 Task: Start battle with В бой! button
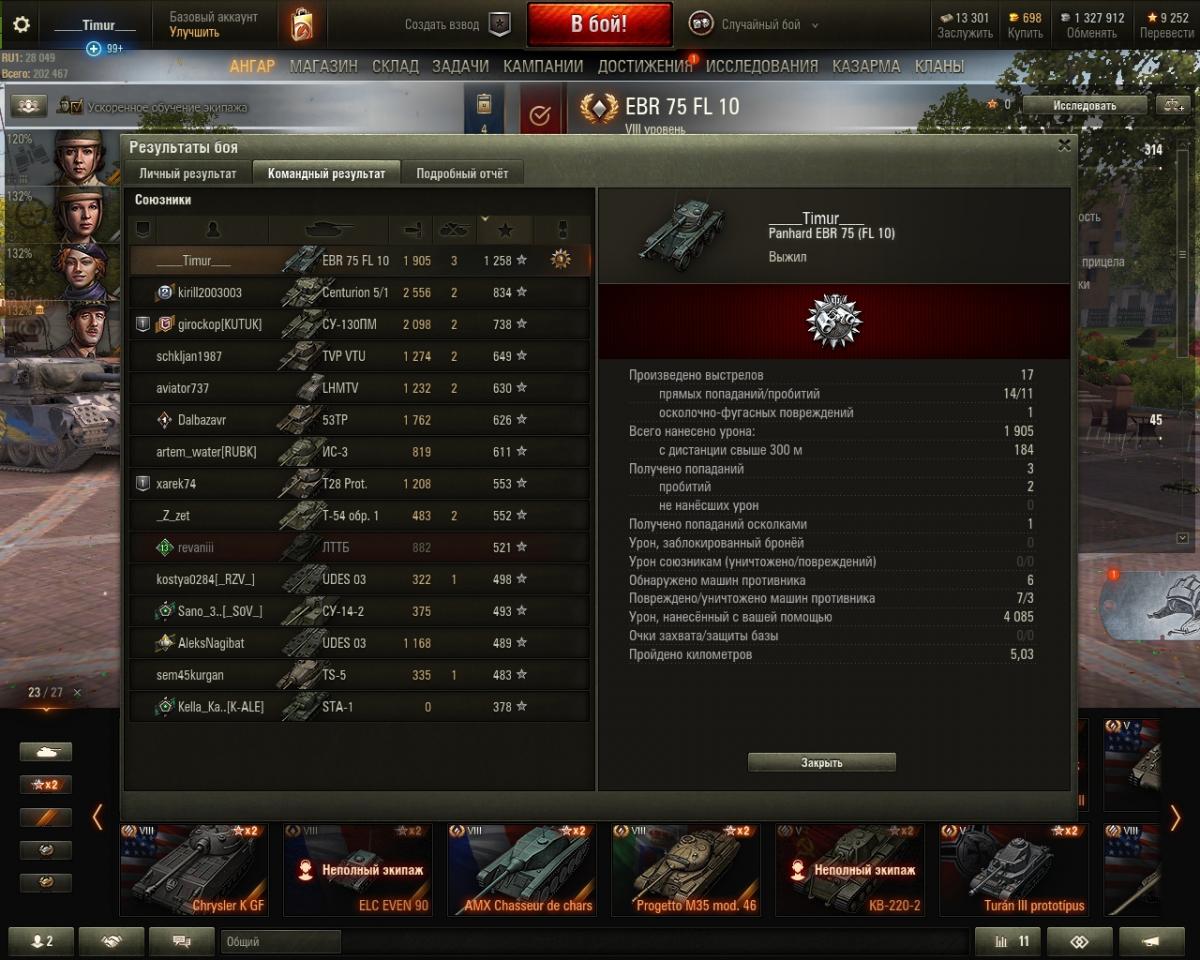pyautogui.click(x=599, y=25)
